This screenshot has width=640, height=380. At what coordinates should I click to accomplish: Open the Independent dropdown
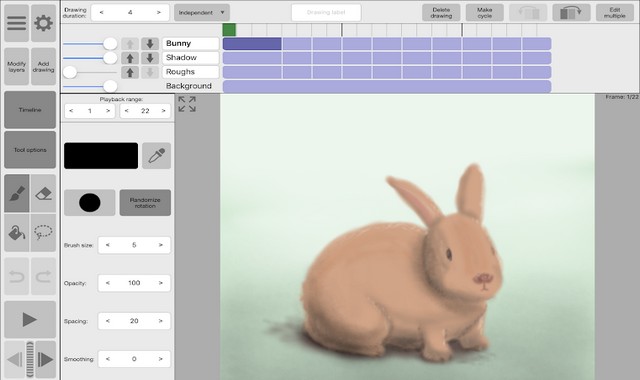(x=202, y=13)
